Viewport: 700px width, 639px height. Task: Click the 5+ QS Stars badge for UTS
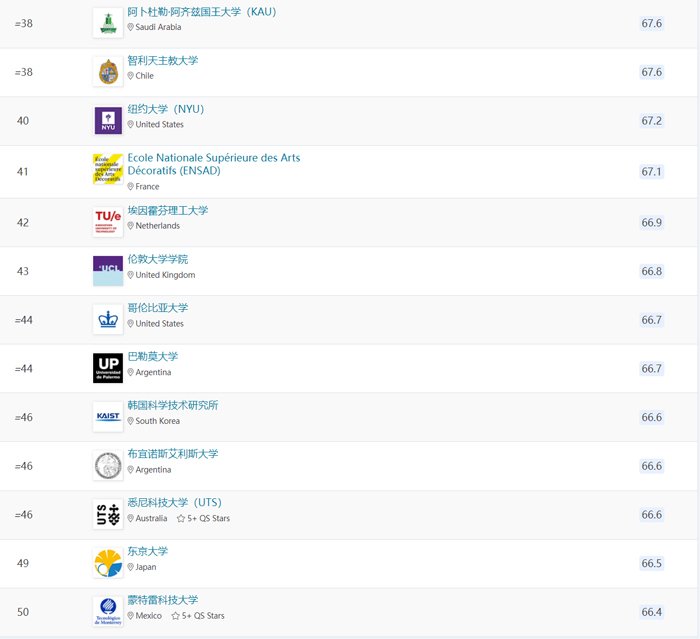[203, 518]
